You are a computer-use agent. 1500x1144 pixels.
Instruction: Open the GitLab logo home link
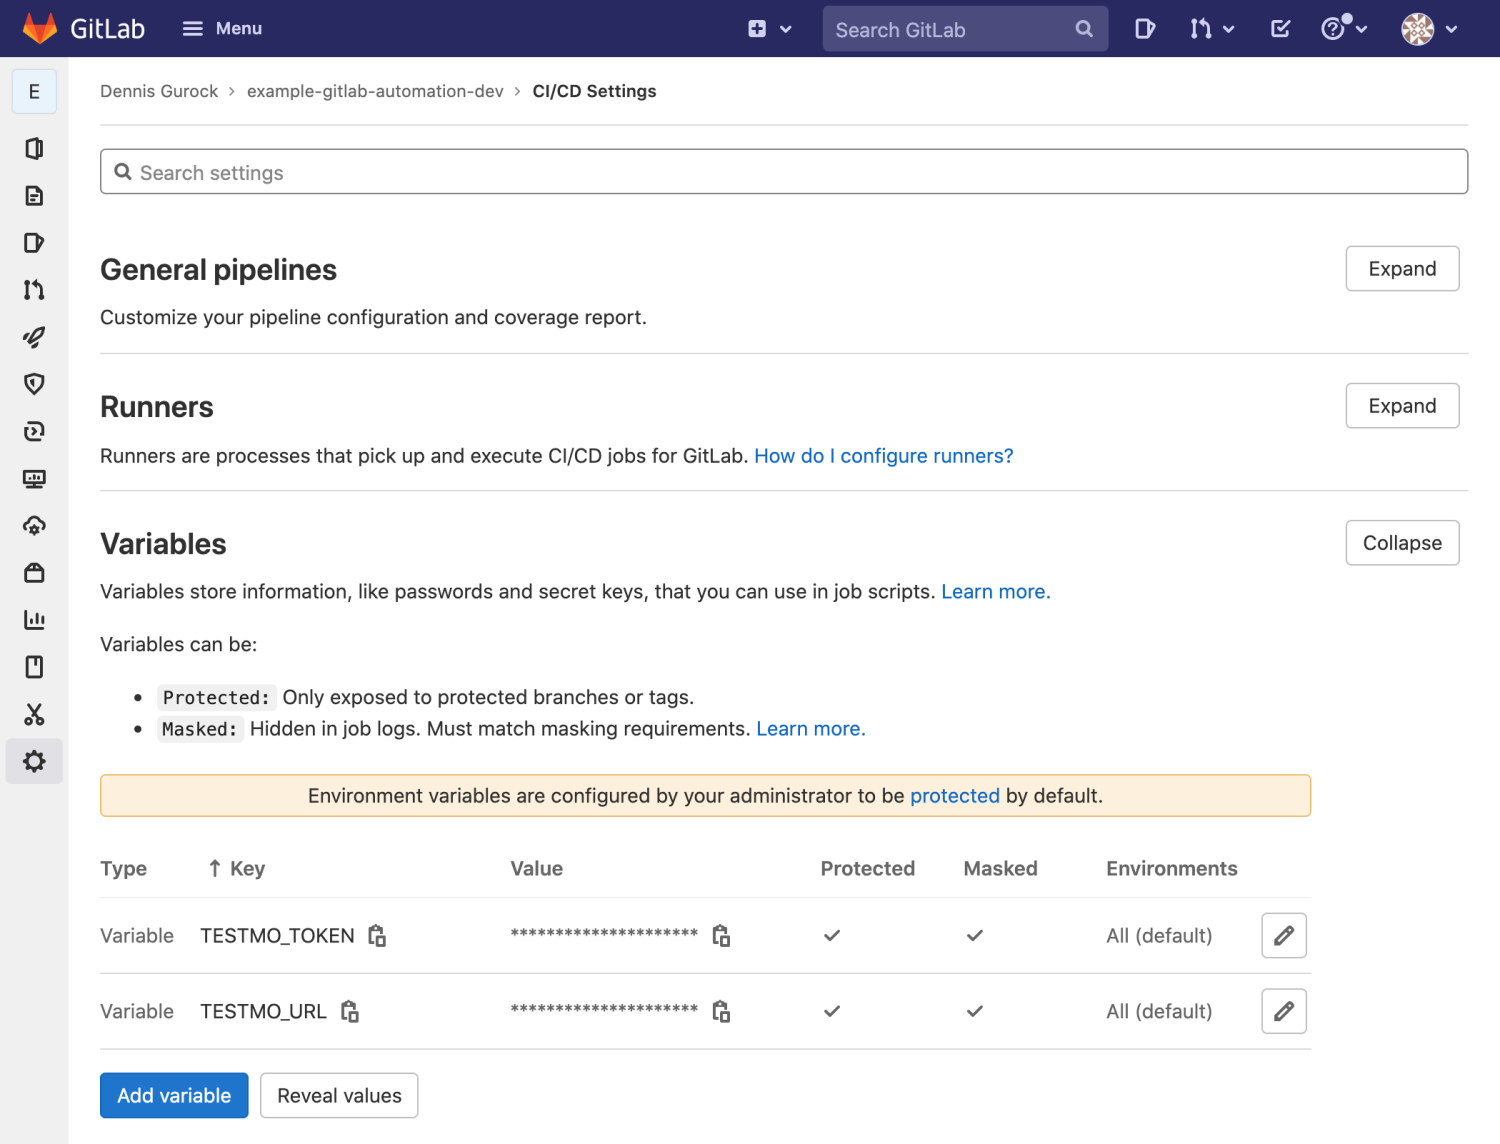[84, 28]
